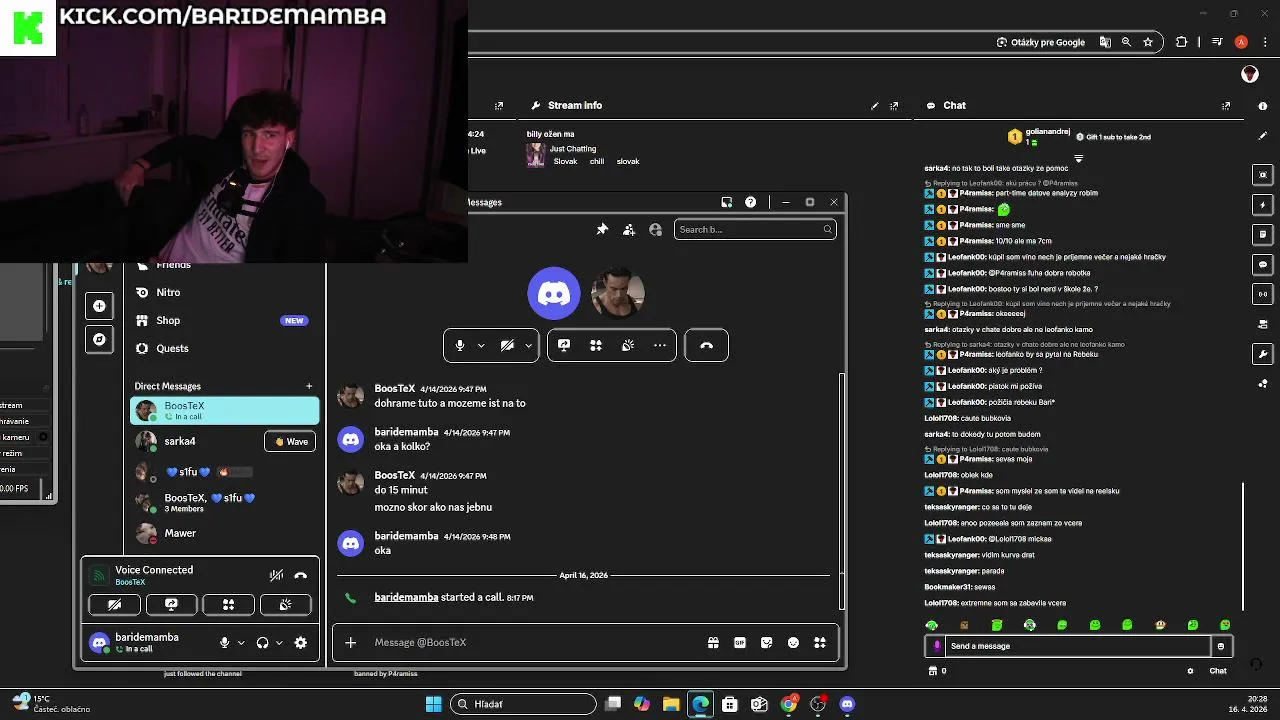Screen dimensions: 1280x720
Task: Open the gift icon in message bar
Action: tap(713, 643)
